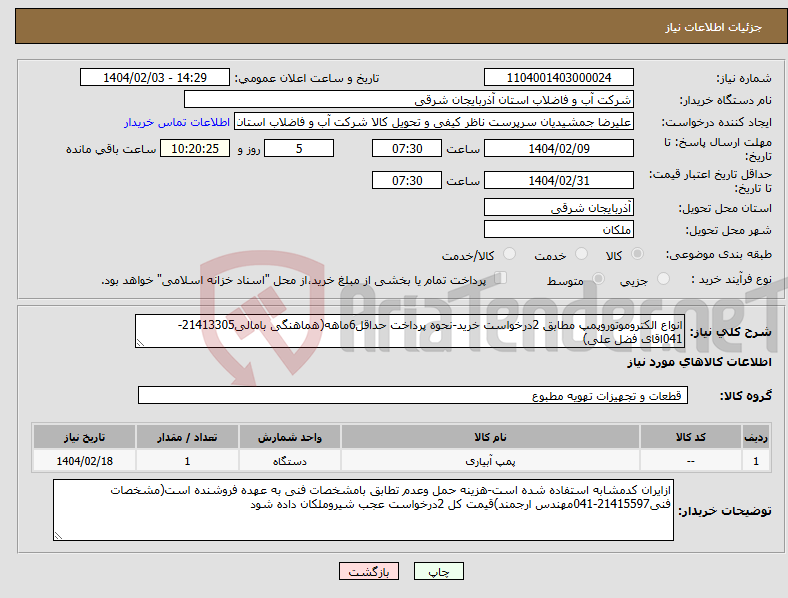Click the need number field 1104001403000024
788x598 pixels.
(559, 78)
